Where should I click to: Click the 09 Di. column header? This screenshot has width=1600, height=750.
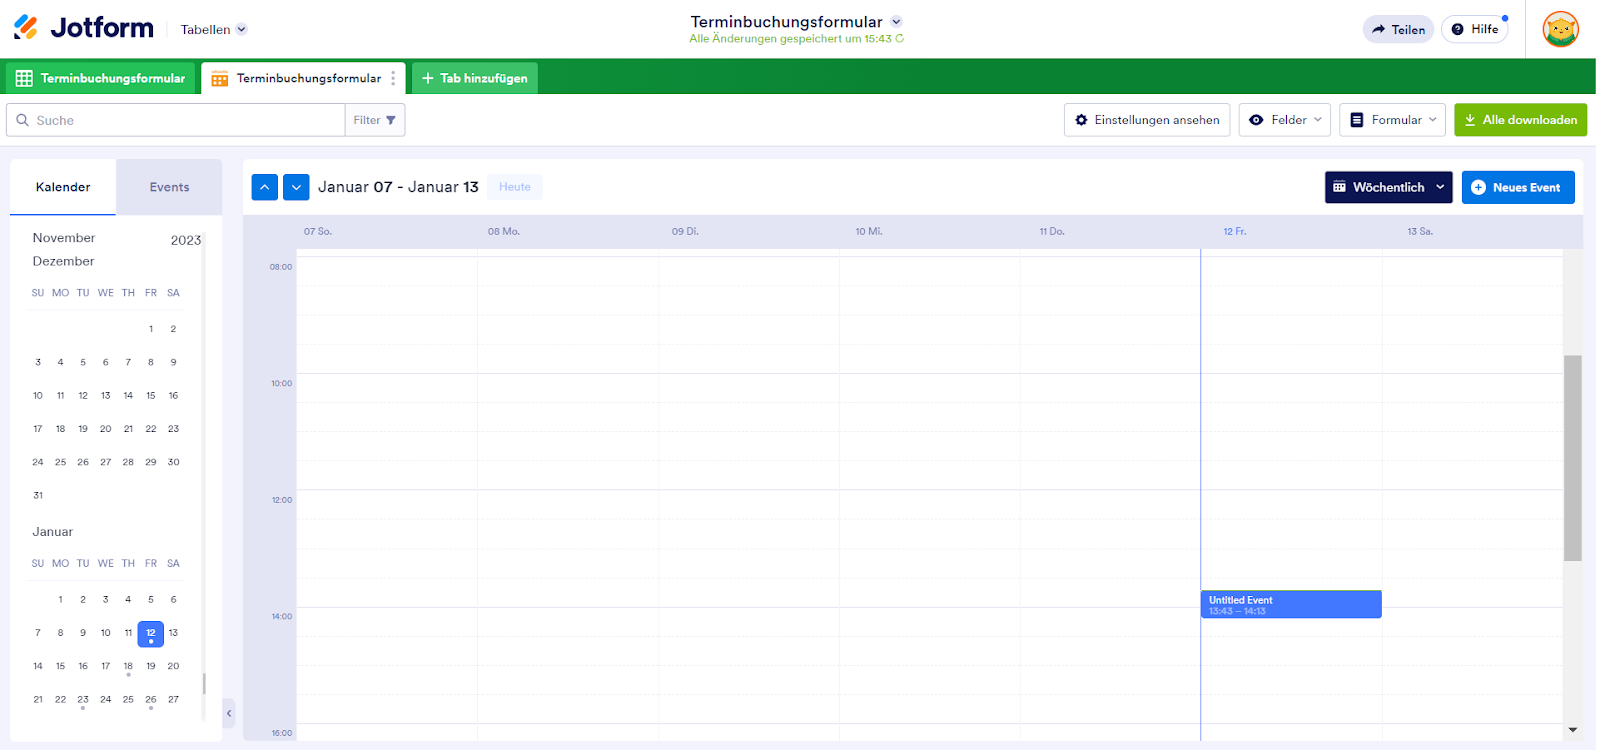tap(685, 231)
